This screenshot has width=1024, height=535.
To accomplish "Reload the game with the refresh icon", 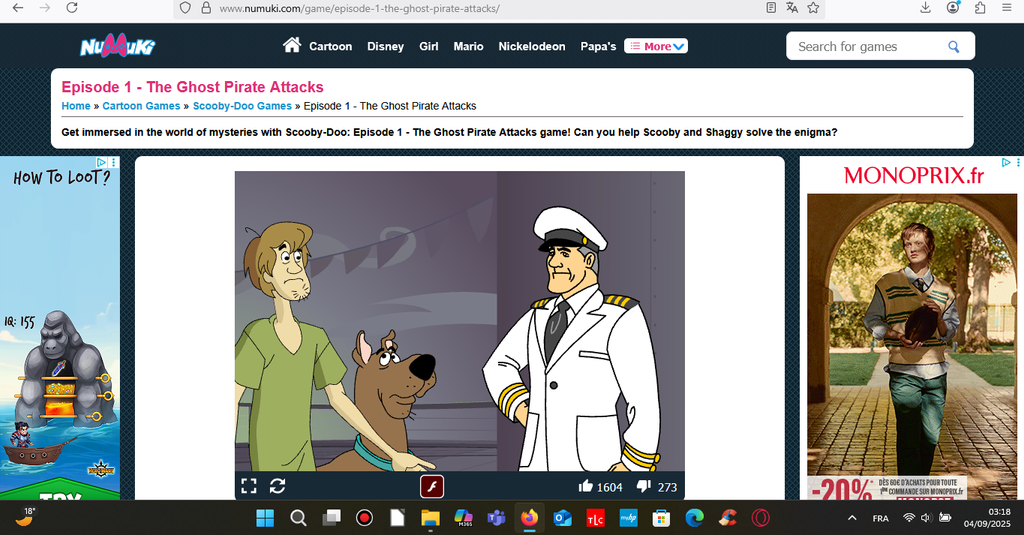I will point(278,486).
